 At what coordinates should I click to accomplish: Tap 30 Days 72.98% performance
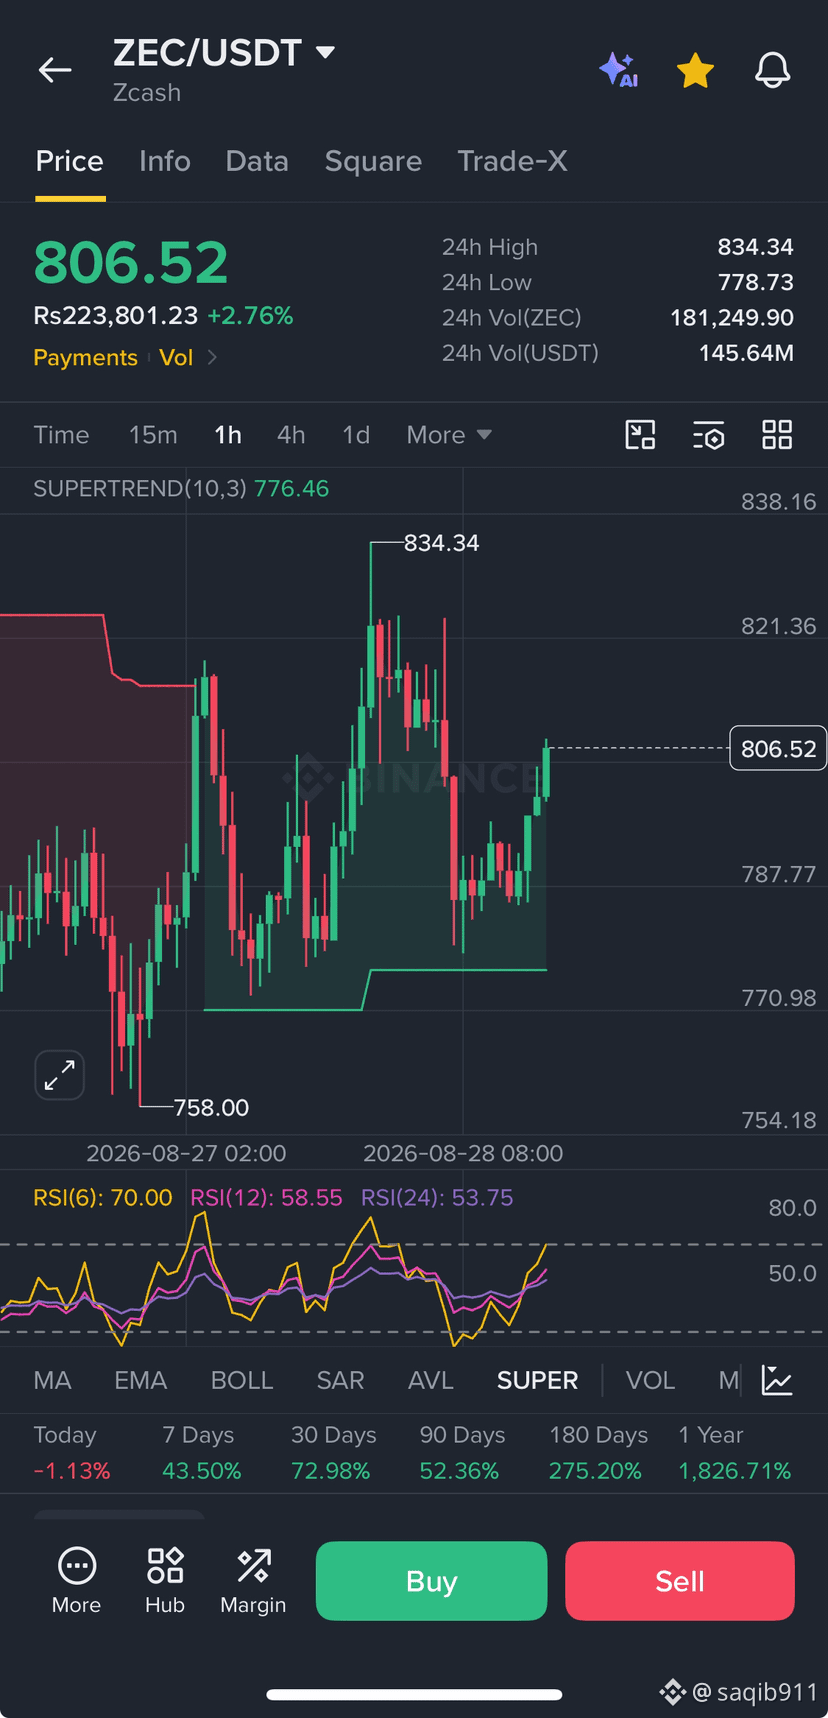coord(333,1453)
